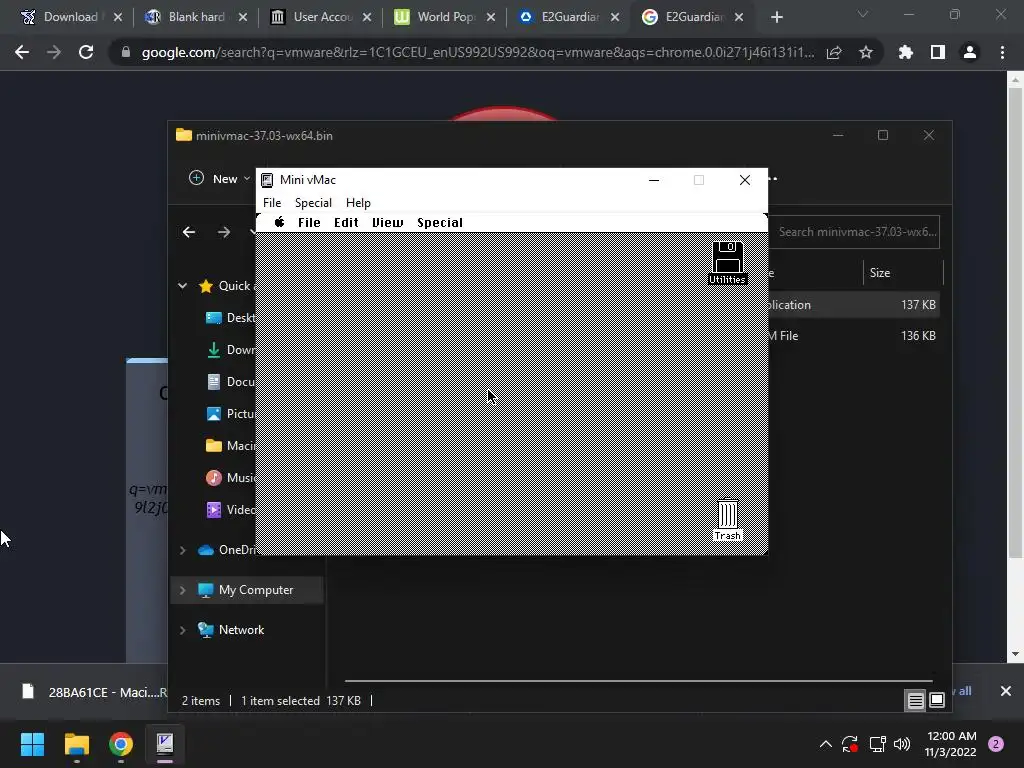Image resolution: width=1024 pixels, height=768 pixels.
Task: Open Pictures folder in Explorer sidebar
Action: [230, 413]
